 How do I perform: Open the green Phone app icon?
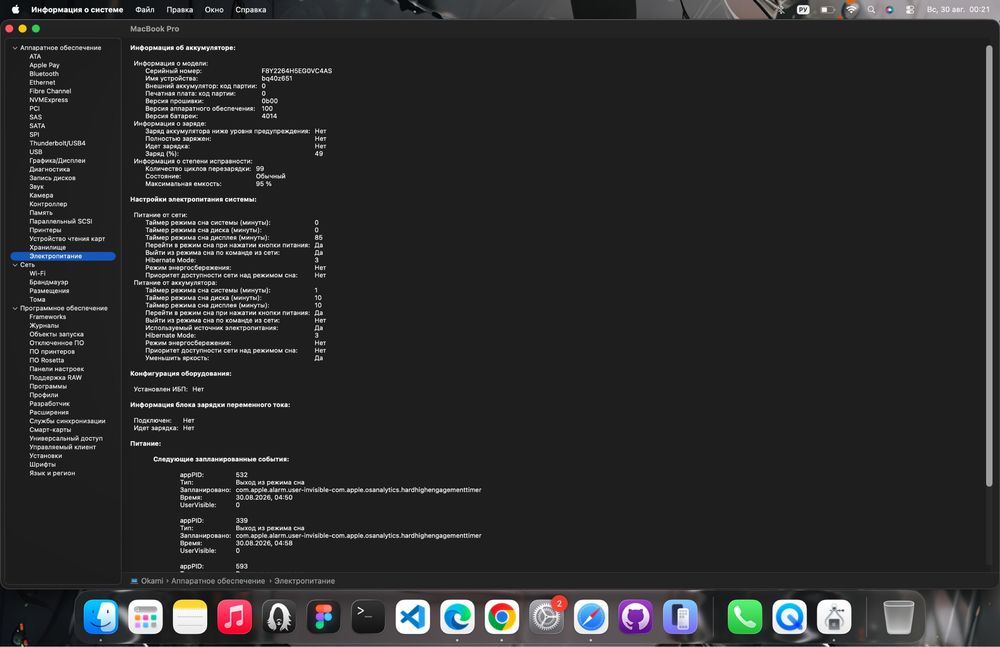click(745, 617)
